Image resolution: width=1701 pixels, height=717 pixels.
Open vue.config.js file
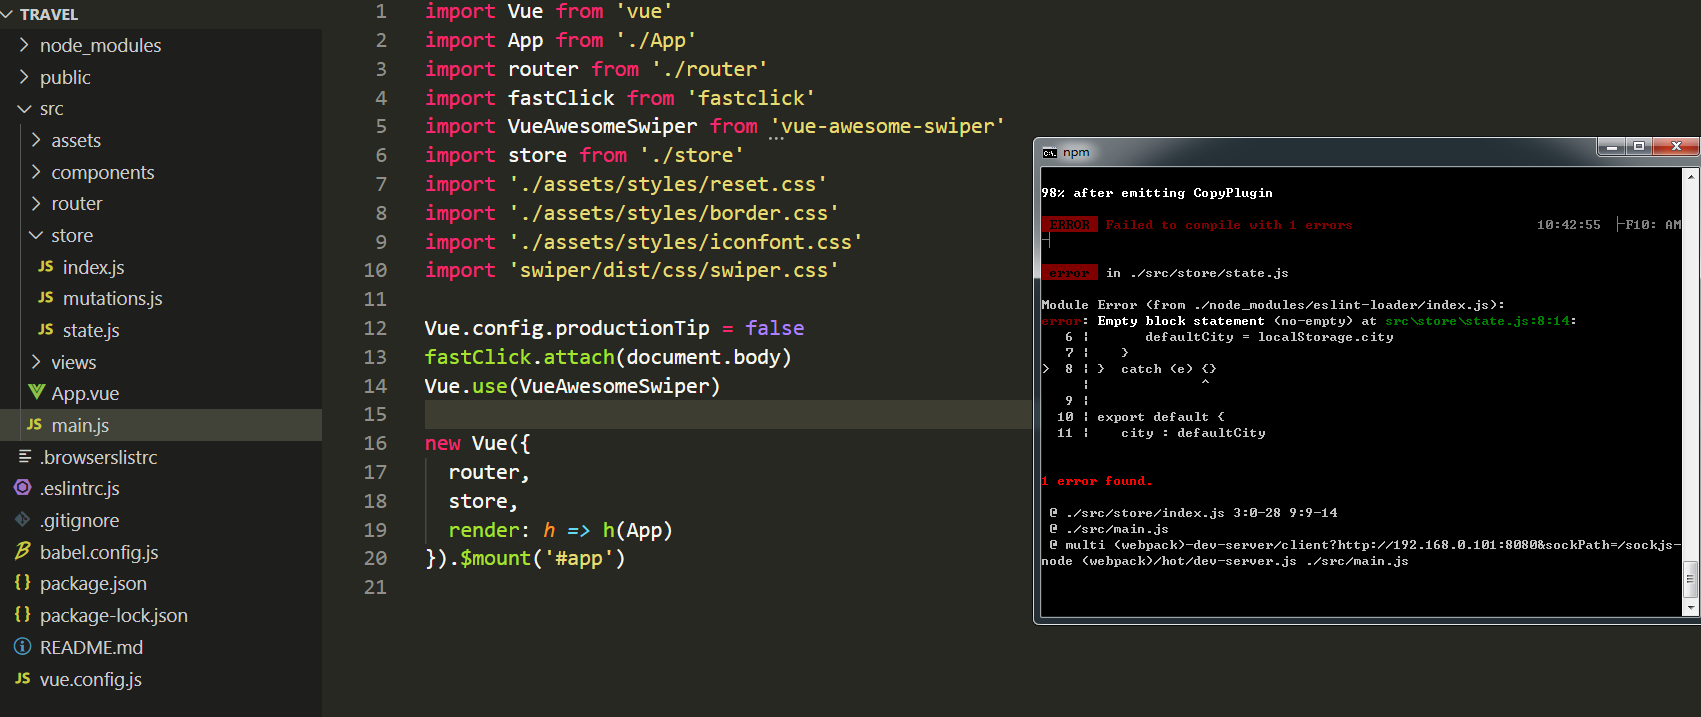tap(91, 679)
